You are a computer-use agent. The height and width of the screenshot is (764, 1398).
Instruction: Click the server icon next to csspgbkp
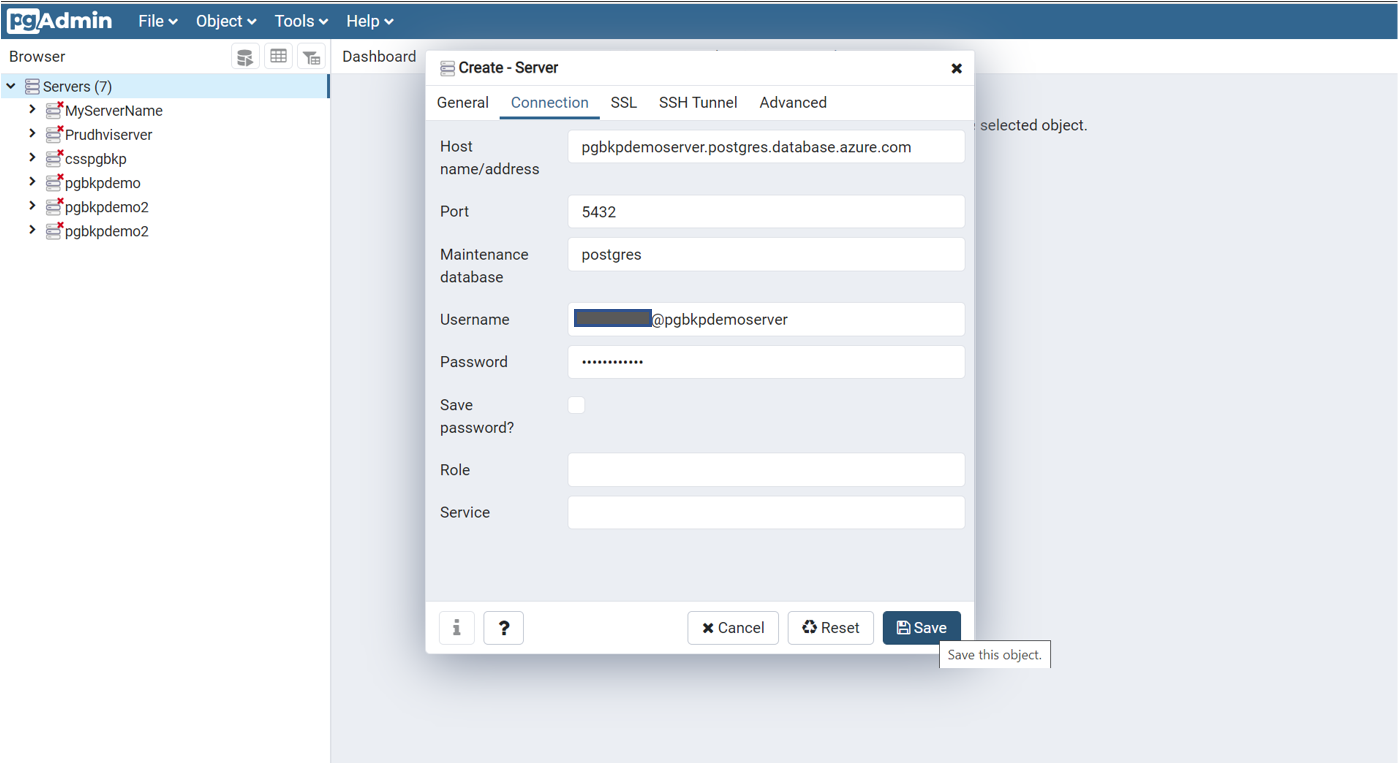(54, 158)
